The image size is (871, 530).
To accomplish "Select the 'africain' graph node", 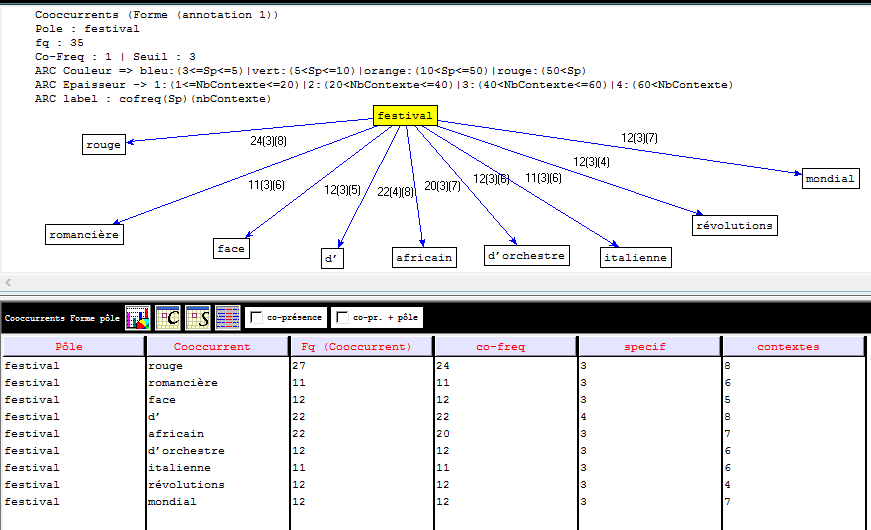I will (x=424, y=257).
